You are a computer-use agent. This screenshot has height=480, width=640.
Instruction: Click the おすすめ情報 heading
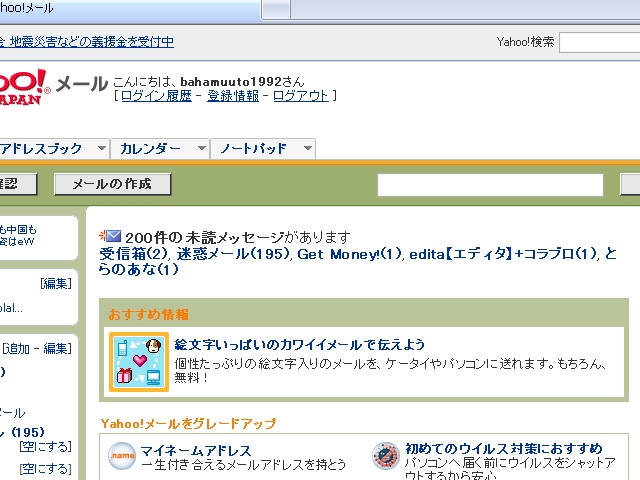click(x=149, y=314)
